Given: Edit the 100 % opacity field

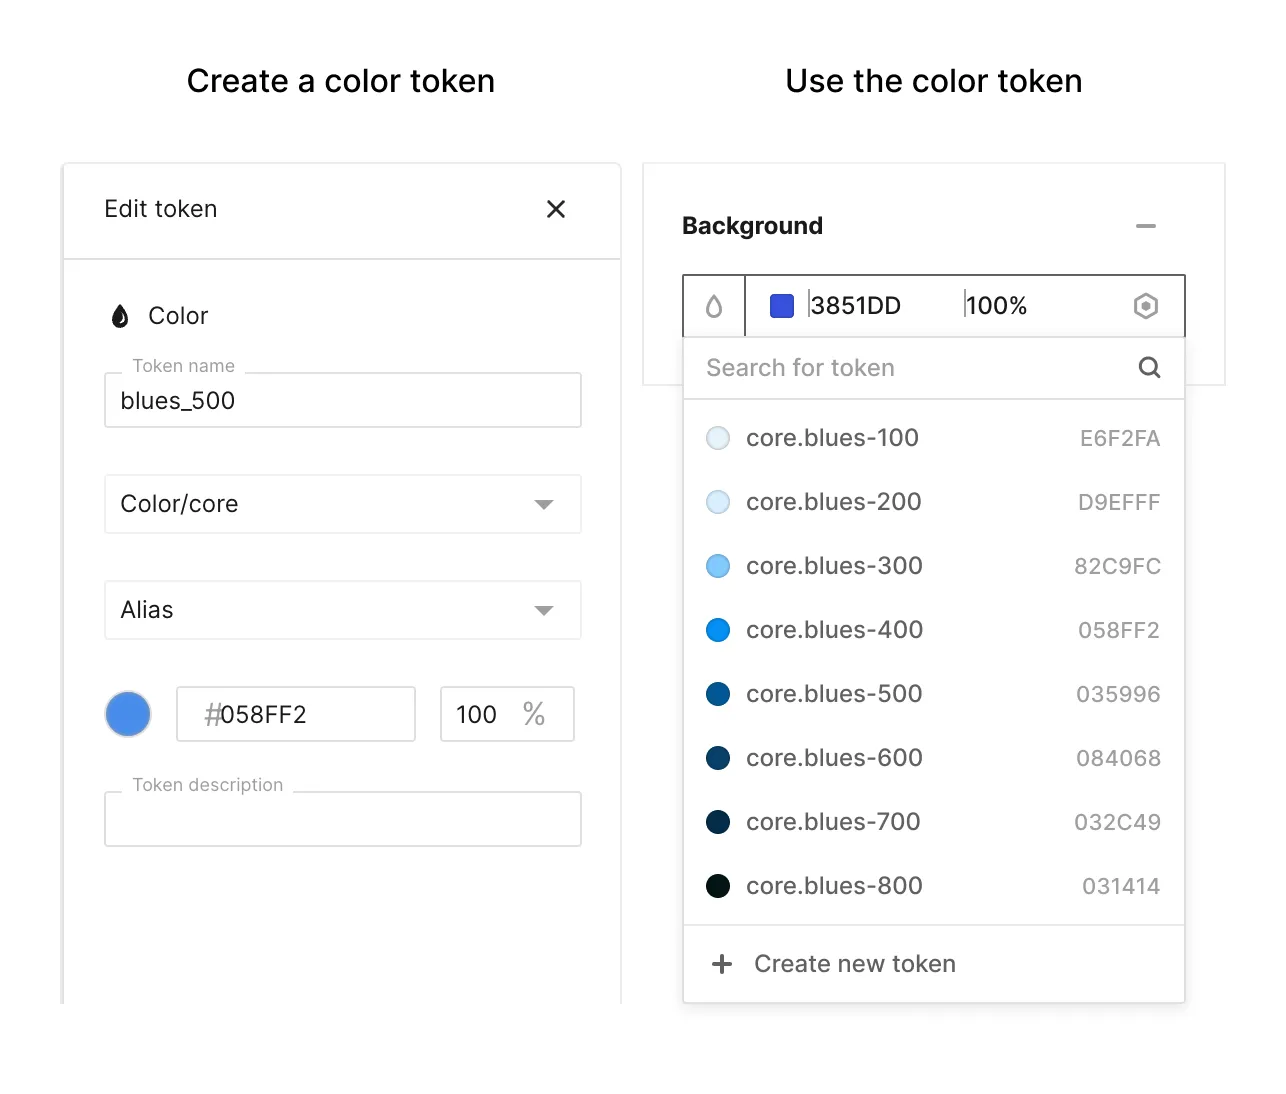Looking at the screenshot, I should tap(507, 714).
